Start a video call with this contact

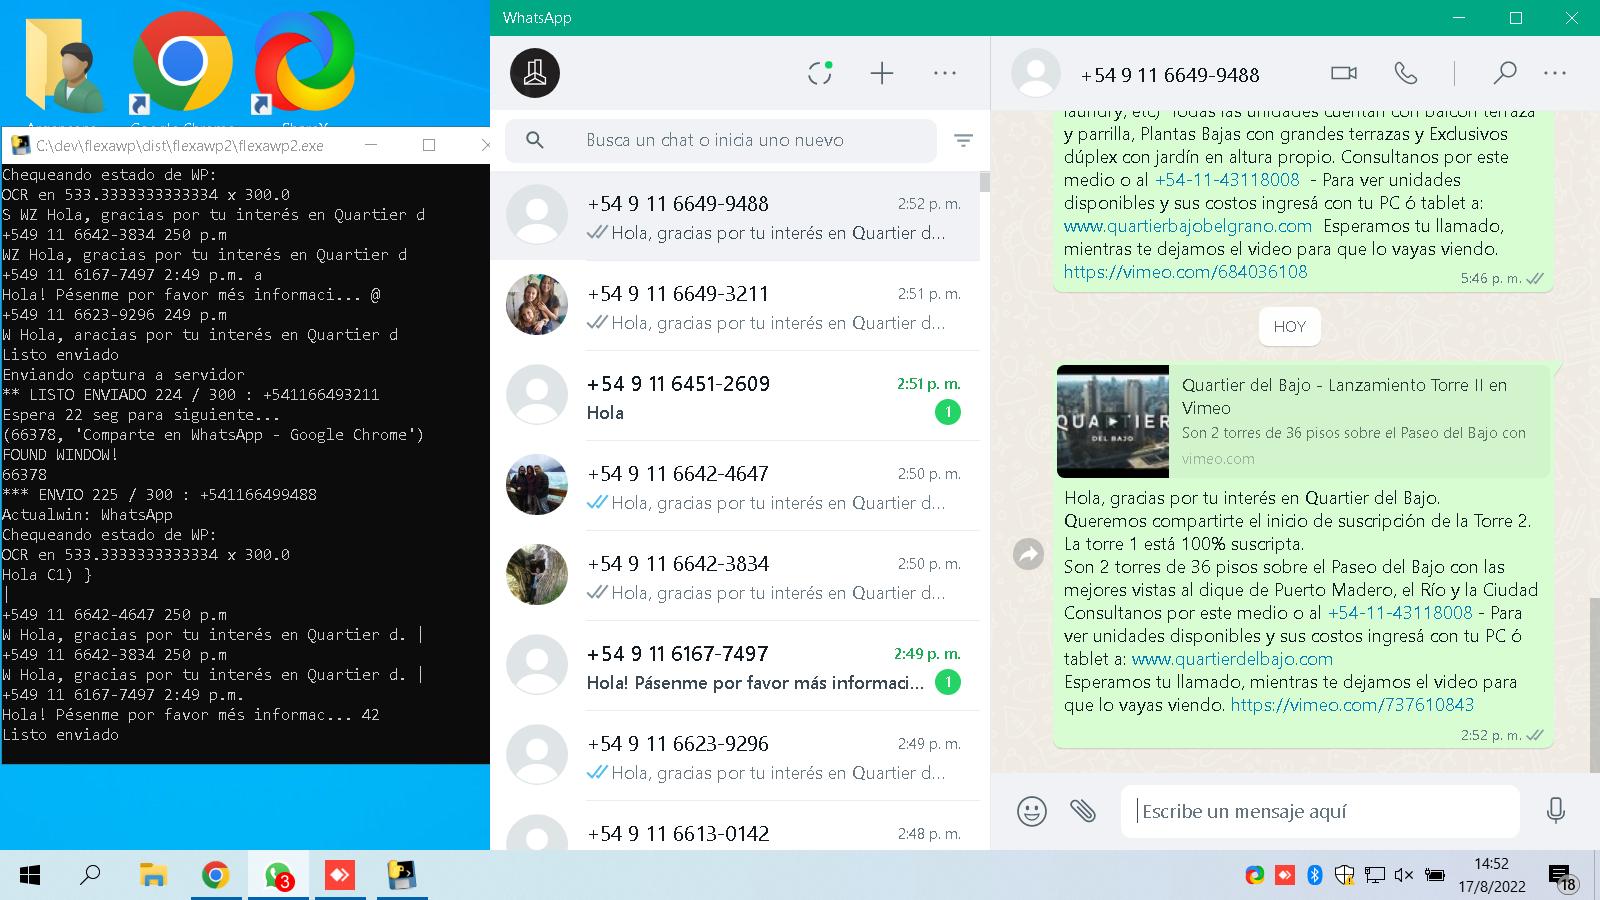point(1344,73)
